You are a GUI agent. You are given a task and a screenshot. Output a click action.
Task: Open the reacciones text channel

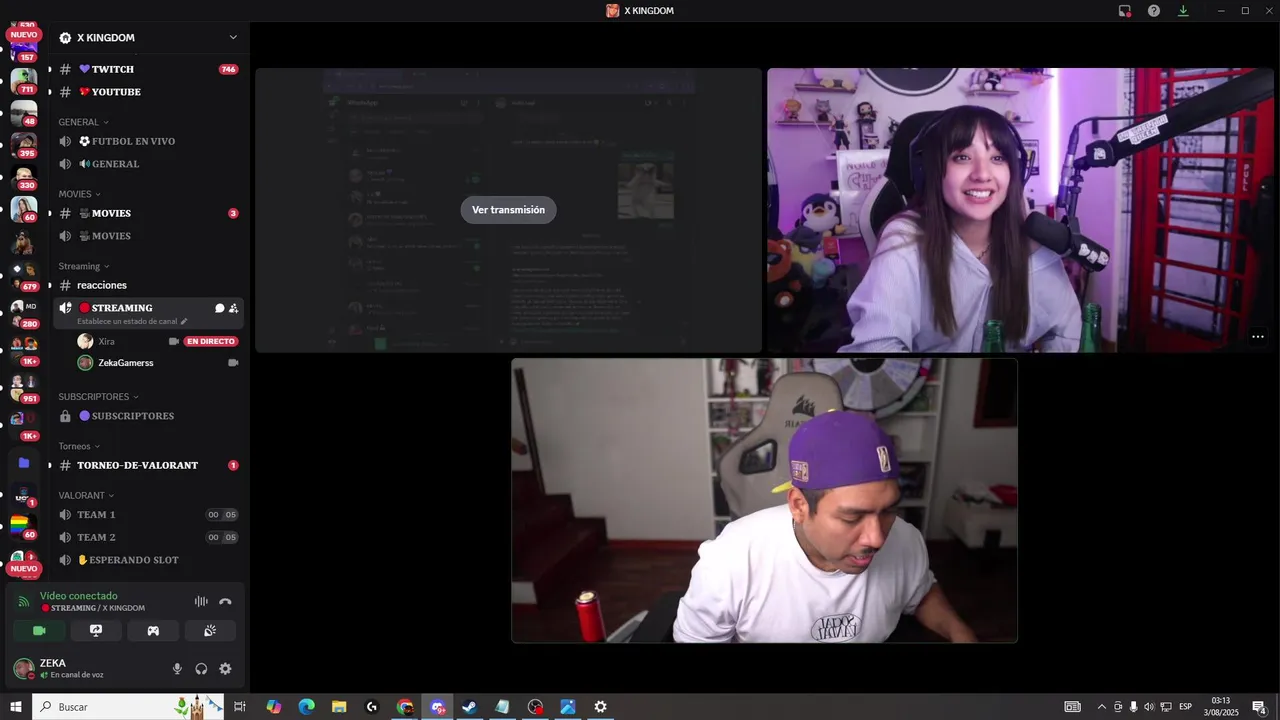pos(148,285)
